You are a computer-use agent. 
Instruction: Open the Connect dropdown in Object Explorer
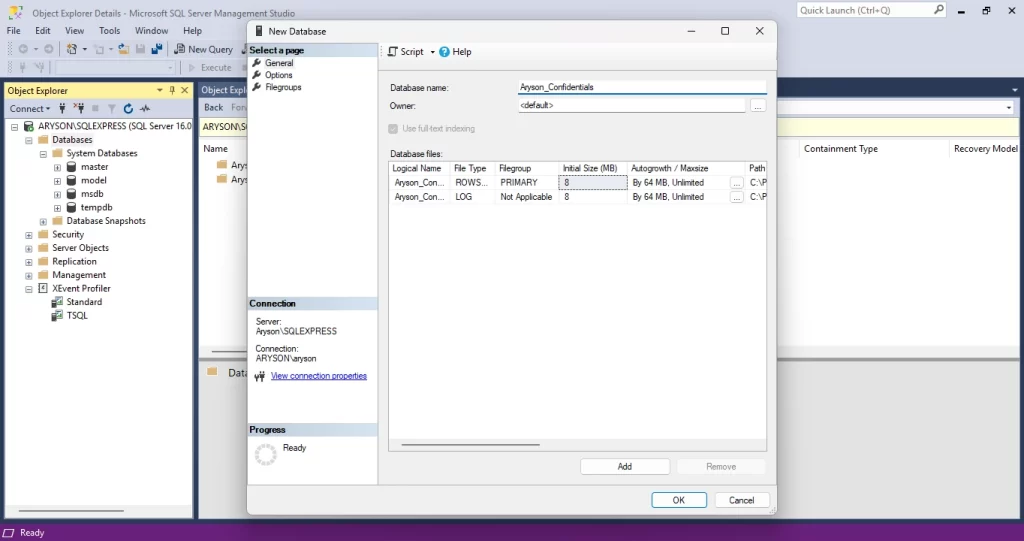tap(29, 108)
